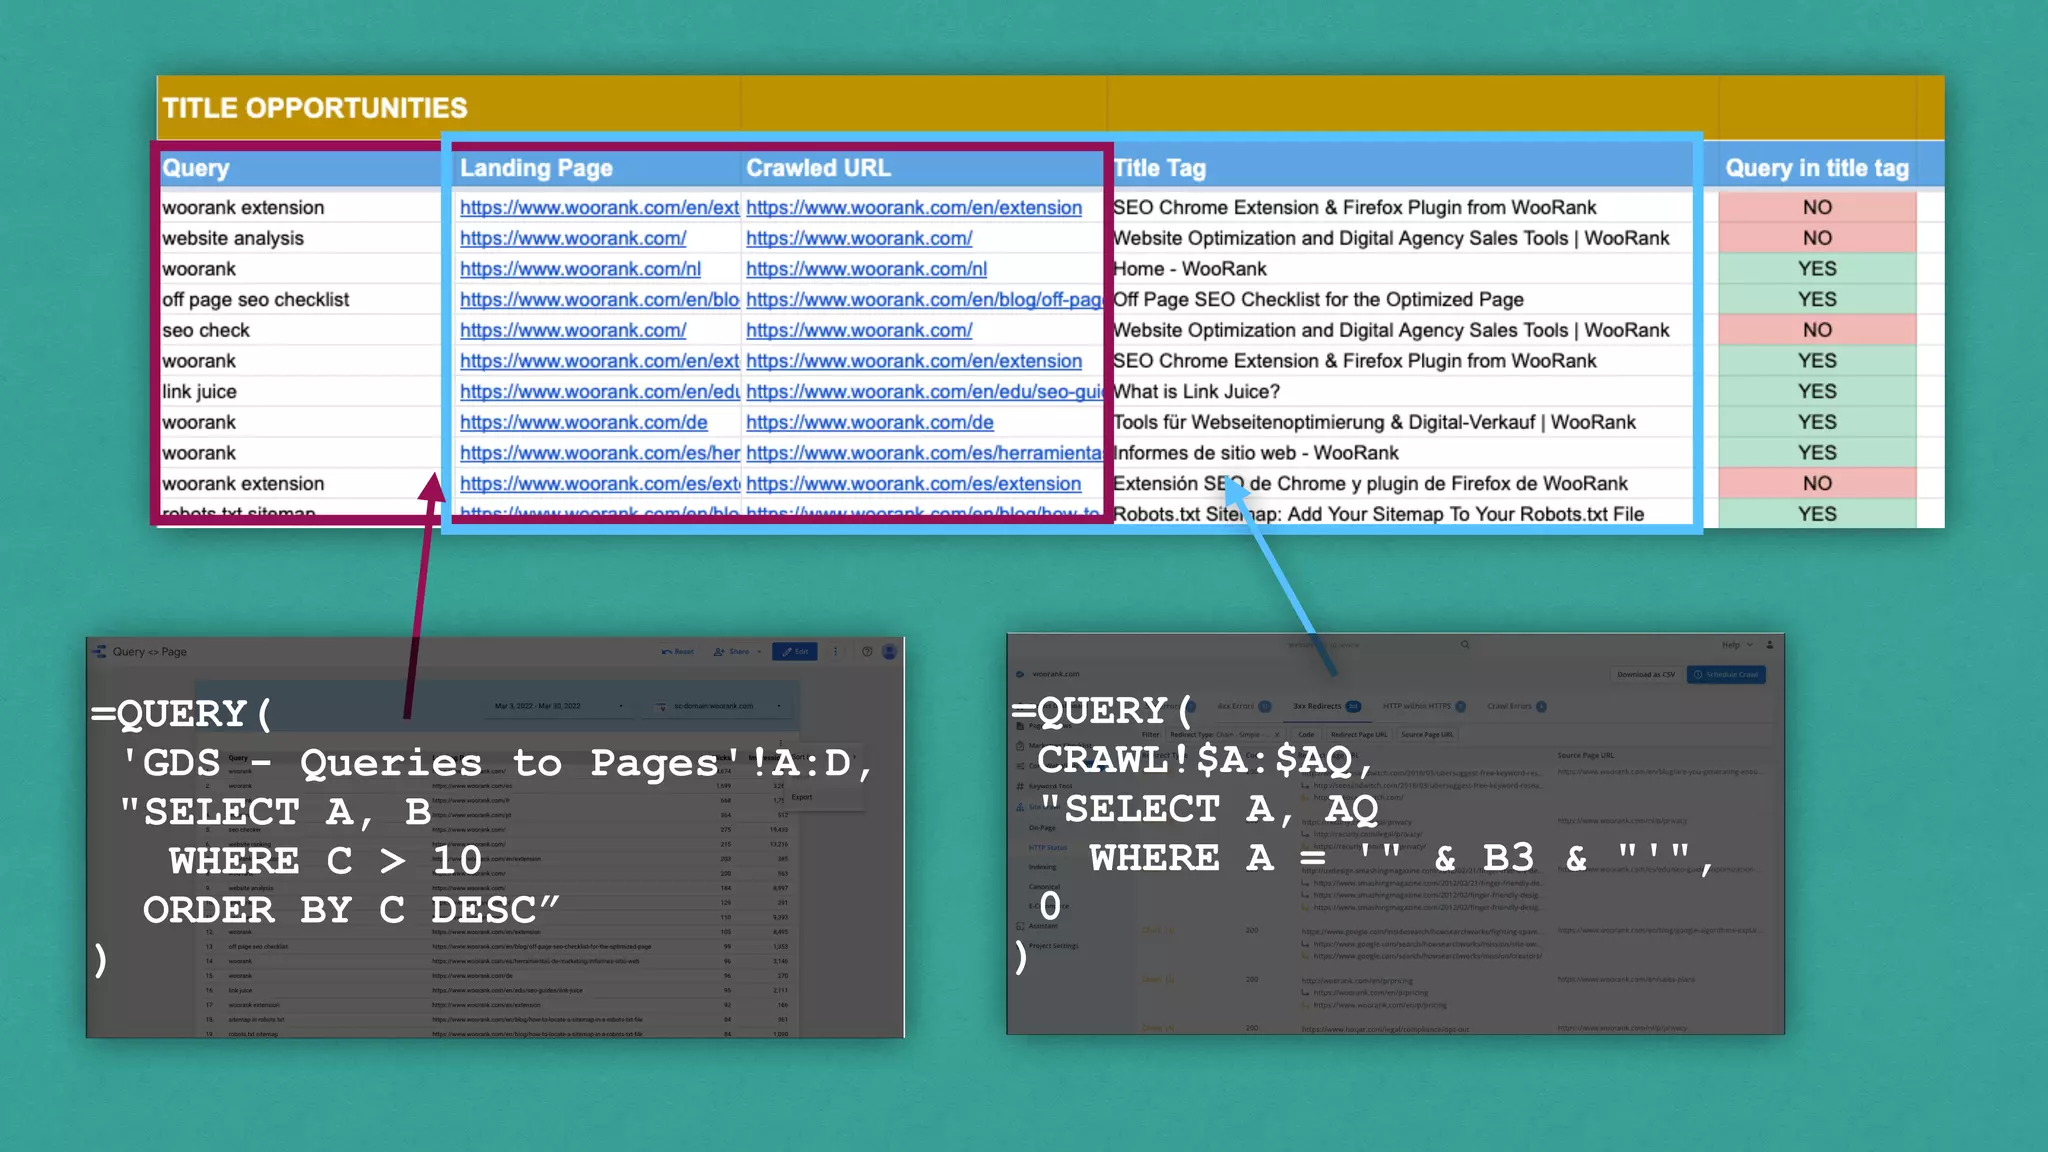Screen dimensions: 2048x1152
Task: Open the blog/off-page crawled URL link
Action: click(924, 300)
